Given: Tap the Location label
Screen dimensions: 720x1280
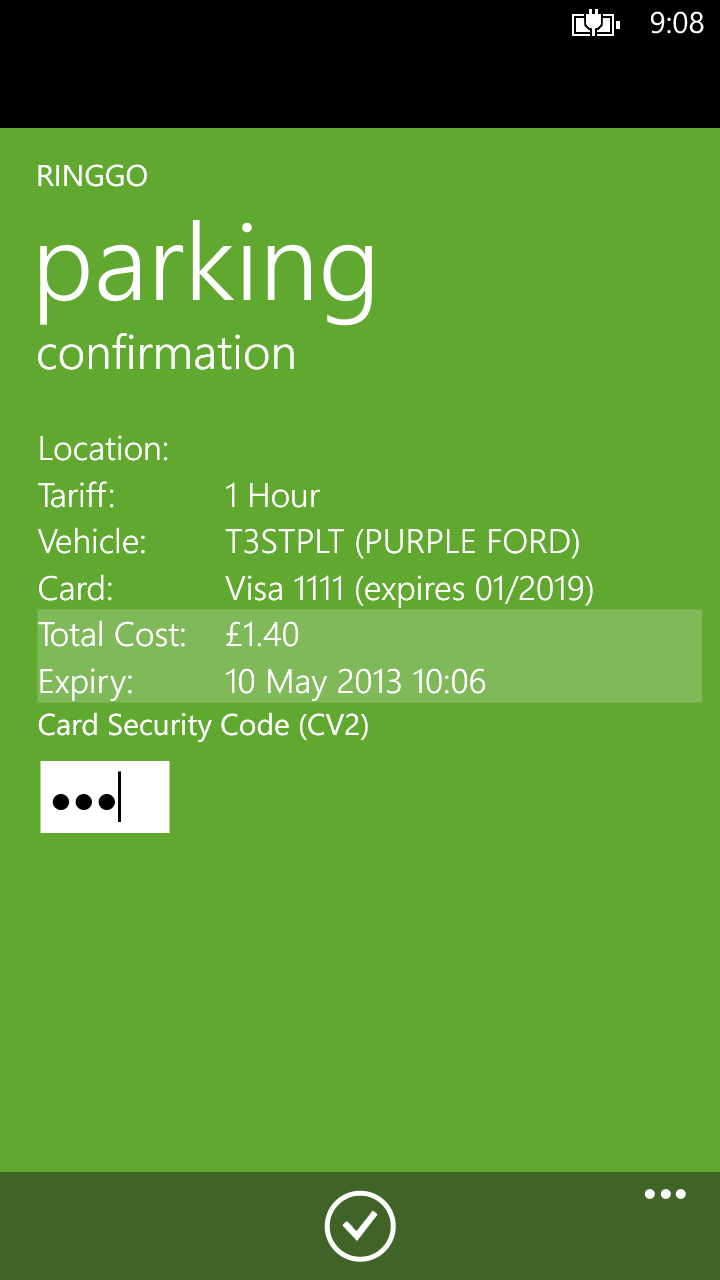Looking at the screenshot, I should click(103, 448).
